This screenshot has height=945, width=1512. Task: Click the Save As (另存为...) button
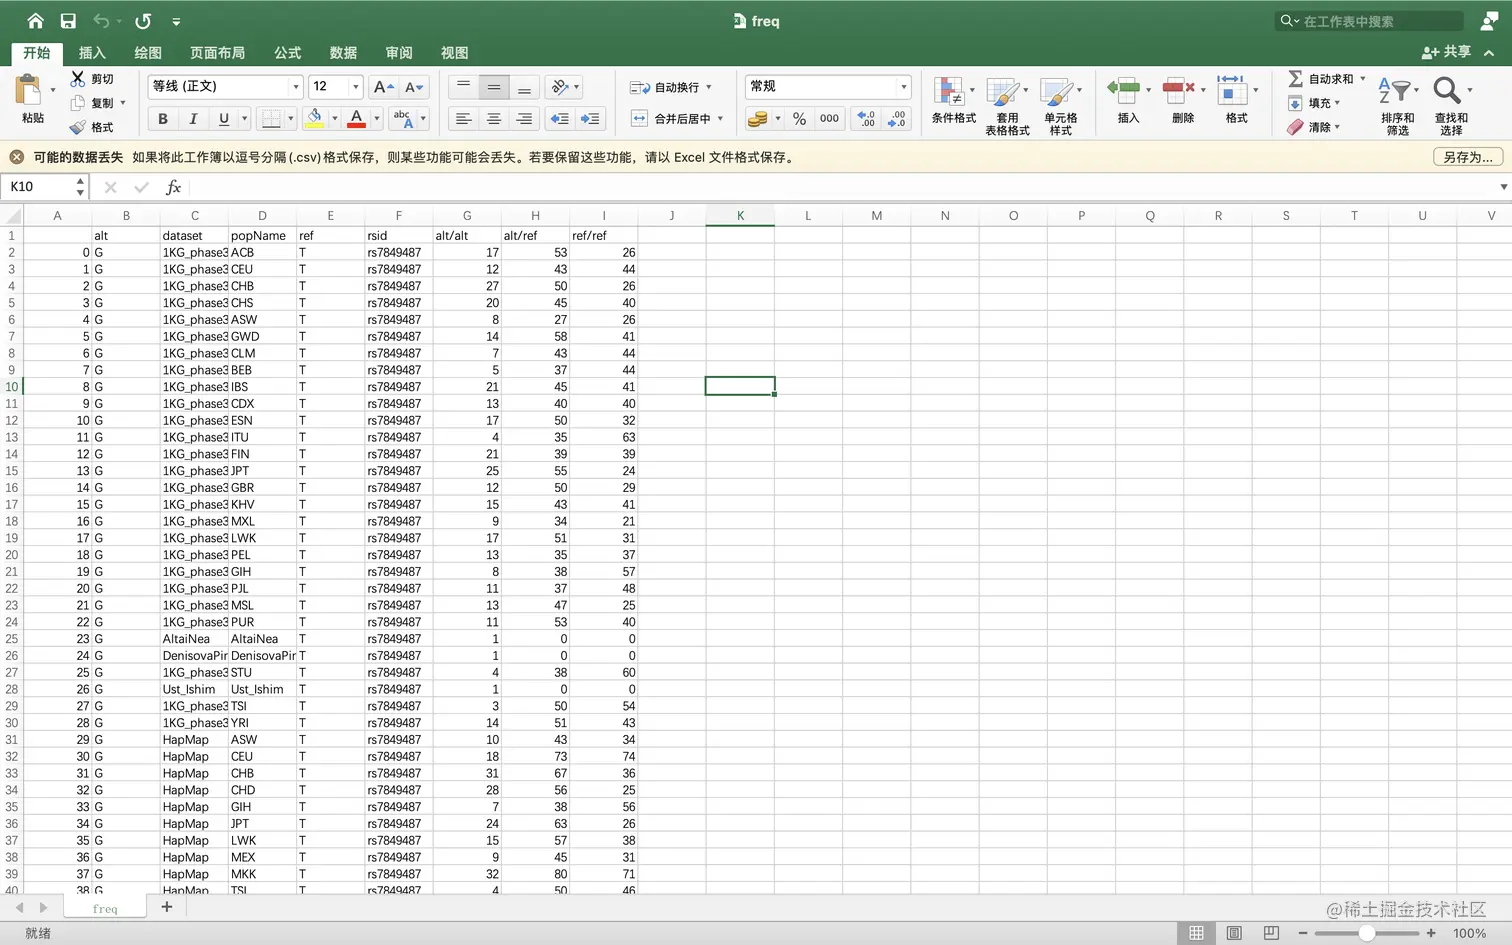tap(1468, 157)
